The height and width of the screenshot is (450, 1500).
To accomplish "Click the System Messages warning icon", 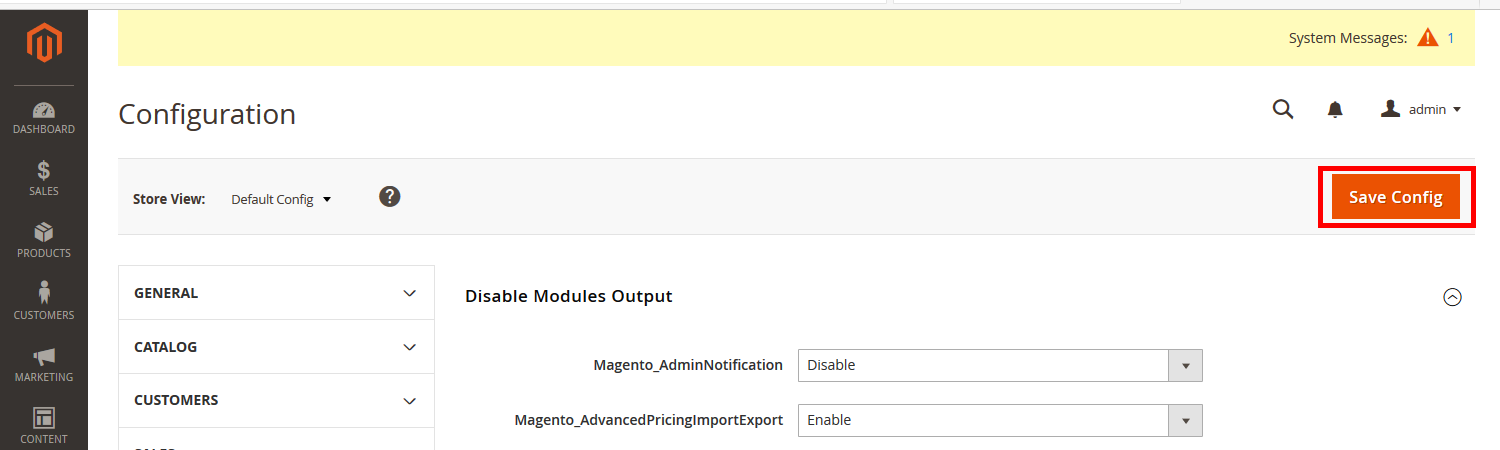I will [1427, 38].
